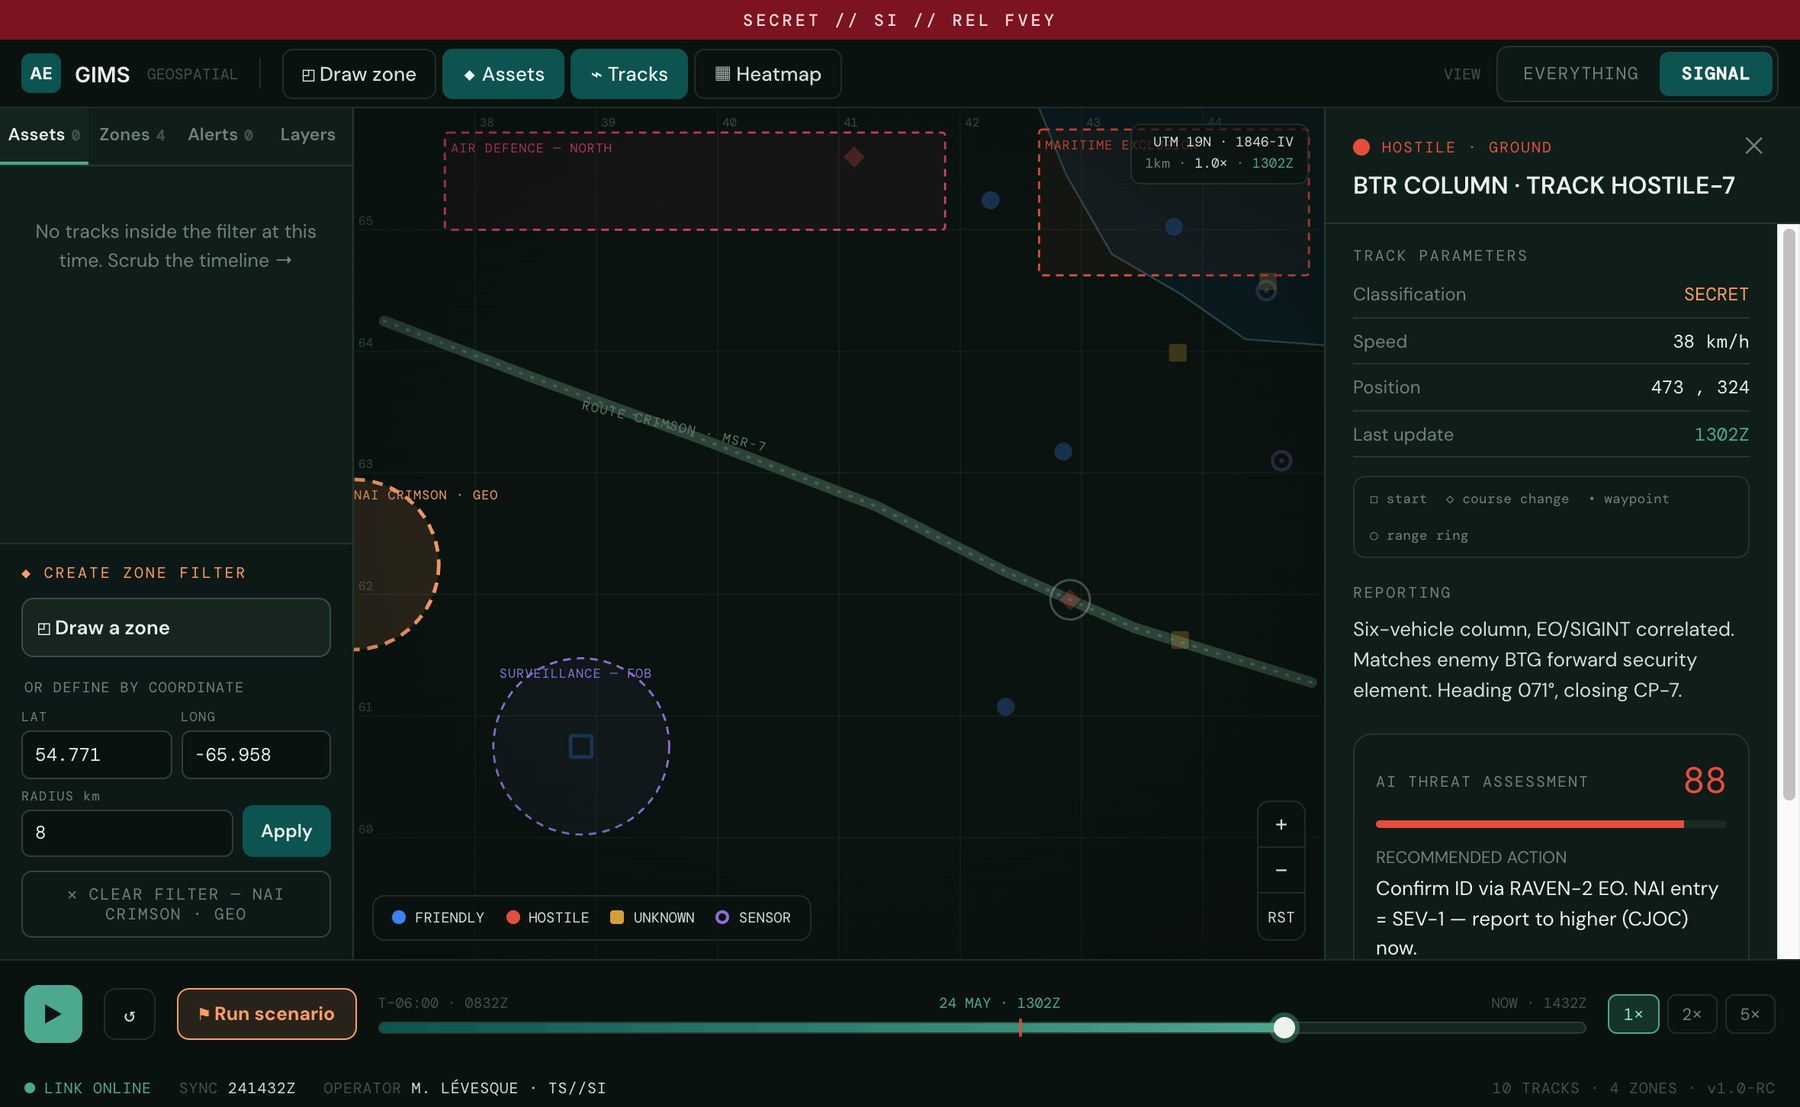Switch view to EVERYTHING
The width and height of the screenshot is (1800, 1107).
(1580, 74)
